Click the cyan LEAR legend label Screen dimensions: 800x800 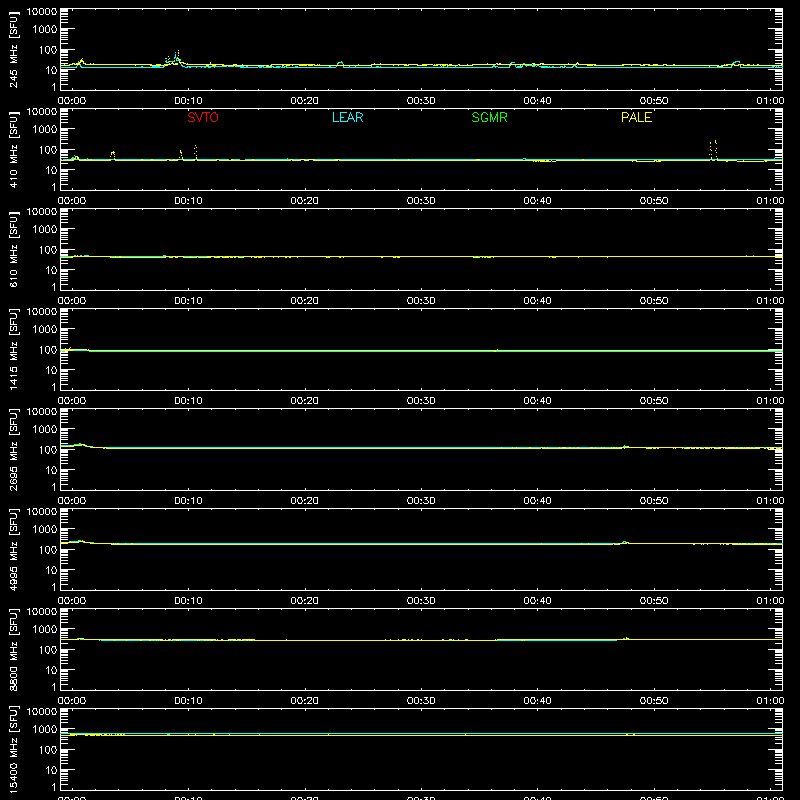pos(347,117)
